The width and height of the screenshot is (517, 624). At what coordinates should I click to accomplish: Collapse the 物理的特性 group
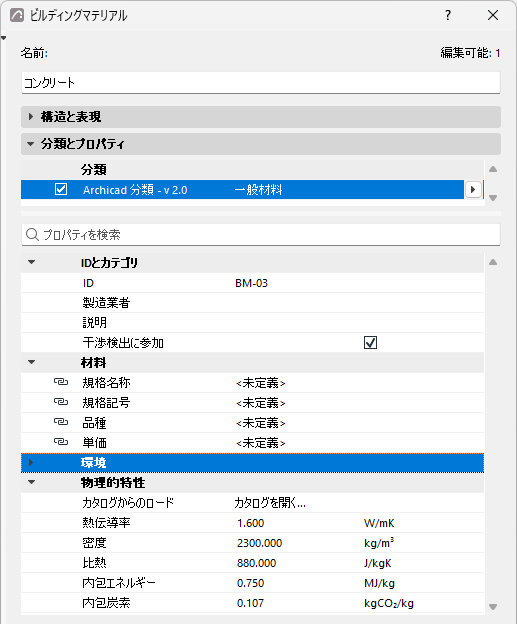coord(31,482)
